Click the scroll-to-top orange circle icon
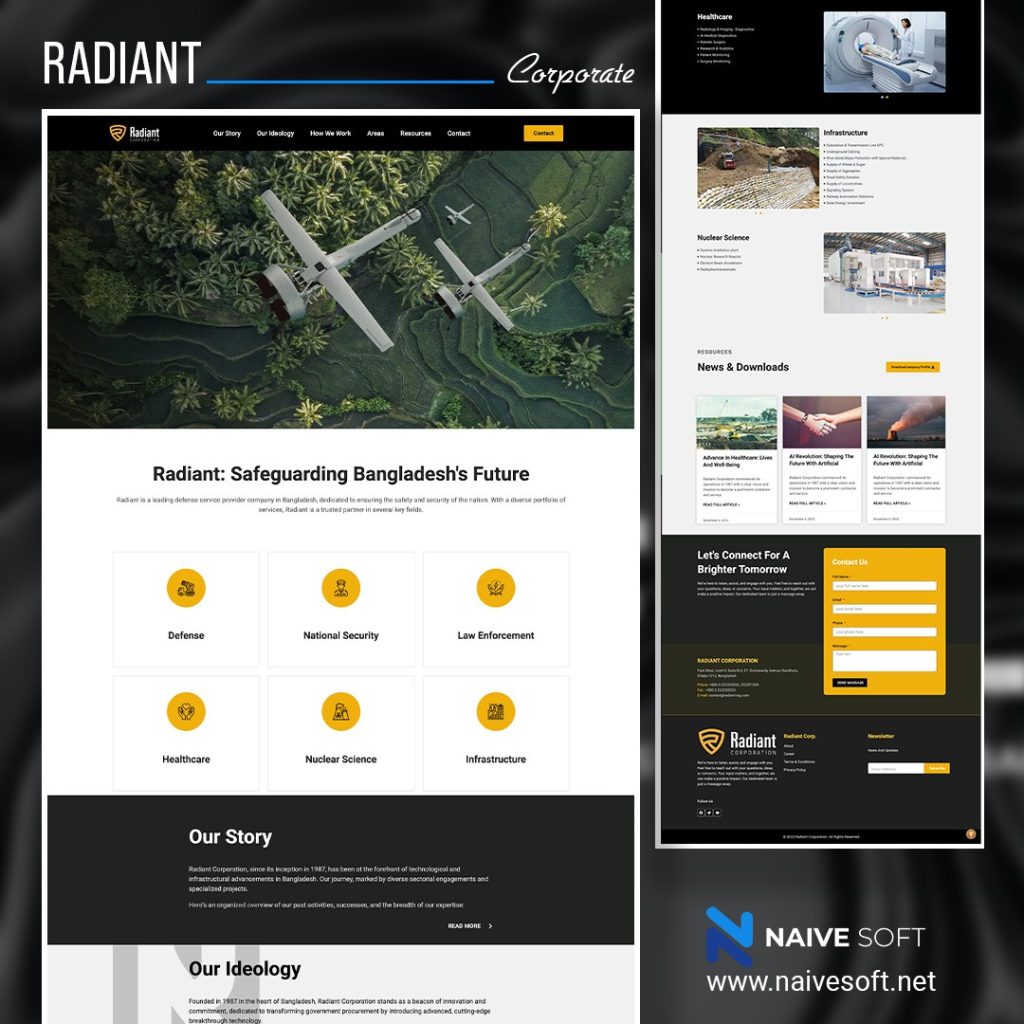This screenshot has height=1024, width=1024. (970, 834)
